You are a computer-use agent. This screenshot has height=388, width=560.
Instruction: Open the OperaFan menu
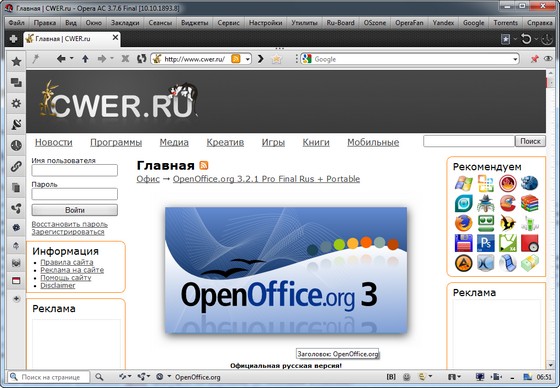(409, 23)
